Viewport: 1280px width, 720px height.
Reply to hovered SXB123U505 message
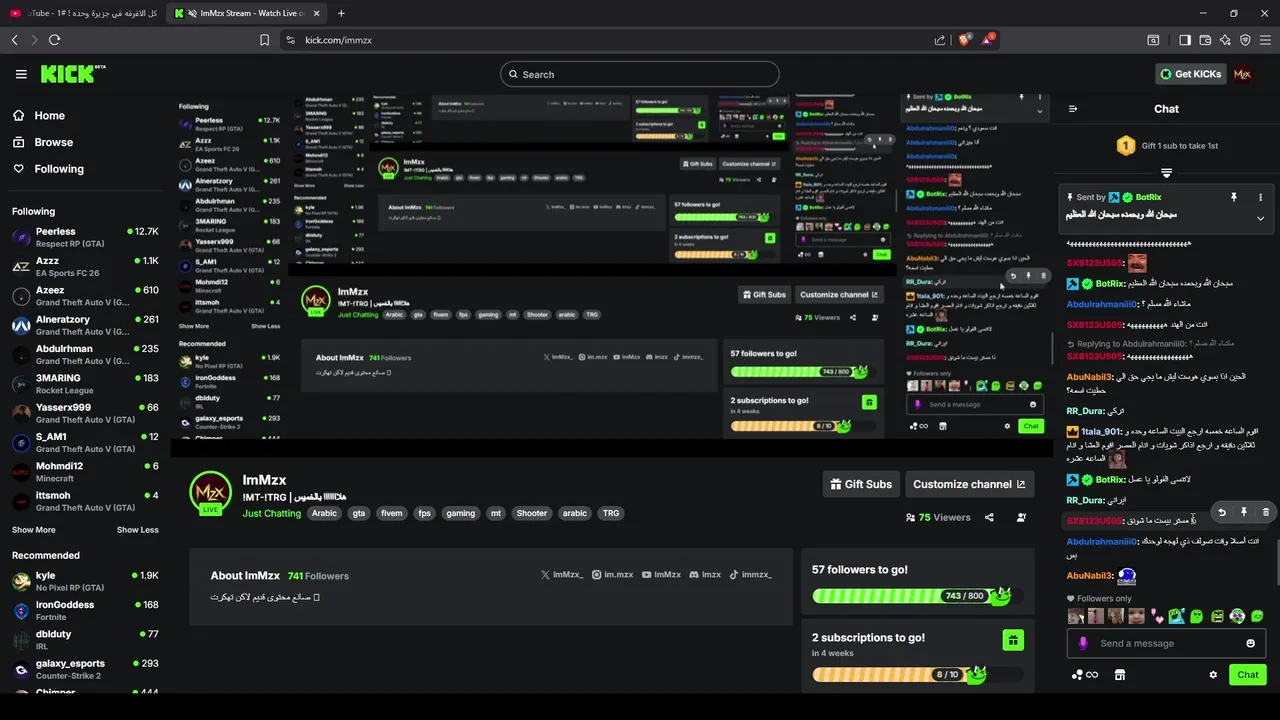point(1222,512)
